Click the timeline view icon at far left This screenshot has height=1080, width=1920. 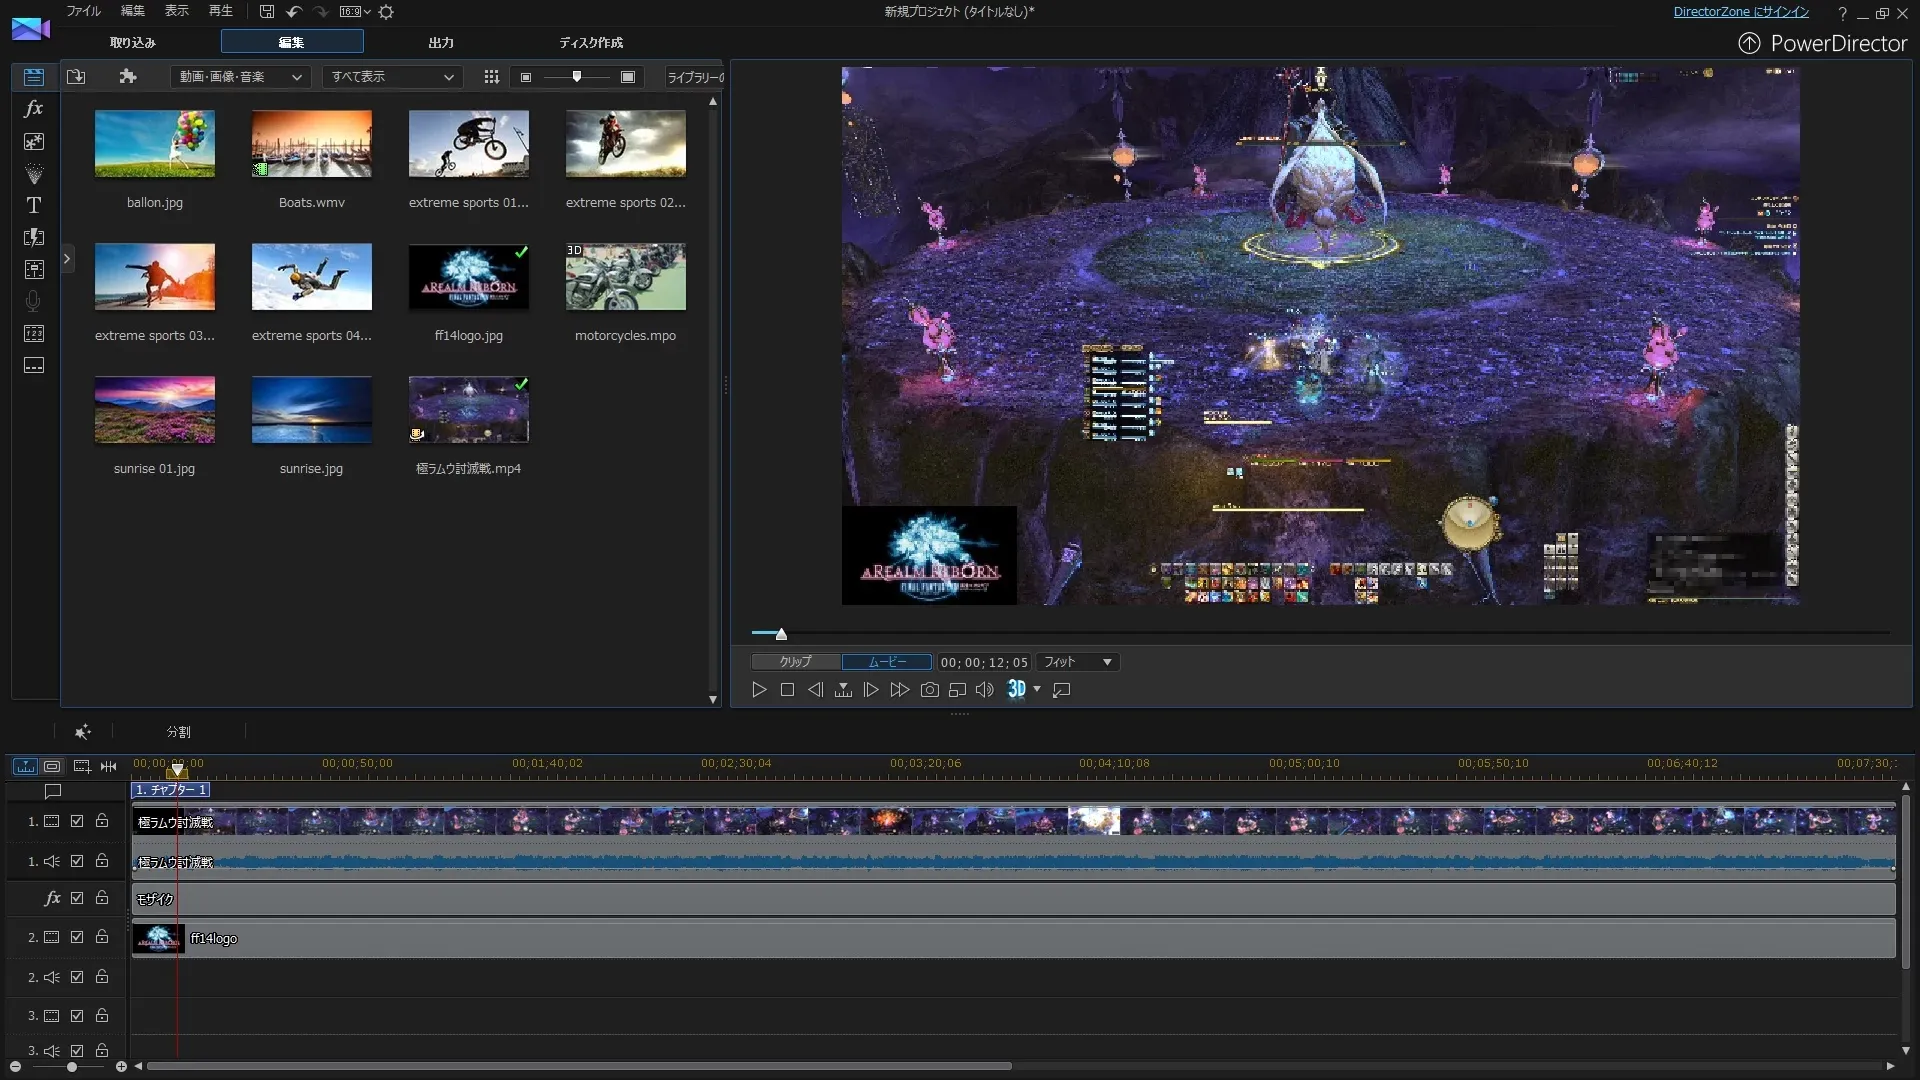coord(25,766)
